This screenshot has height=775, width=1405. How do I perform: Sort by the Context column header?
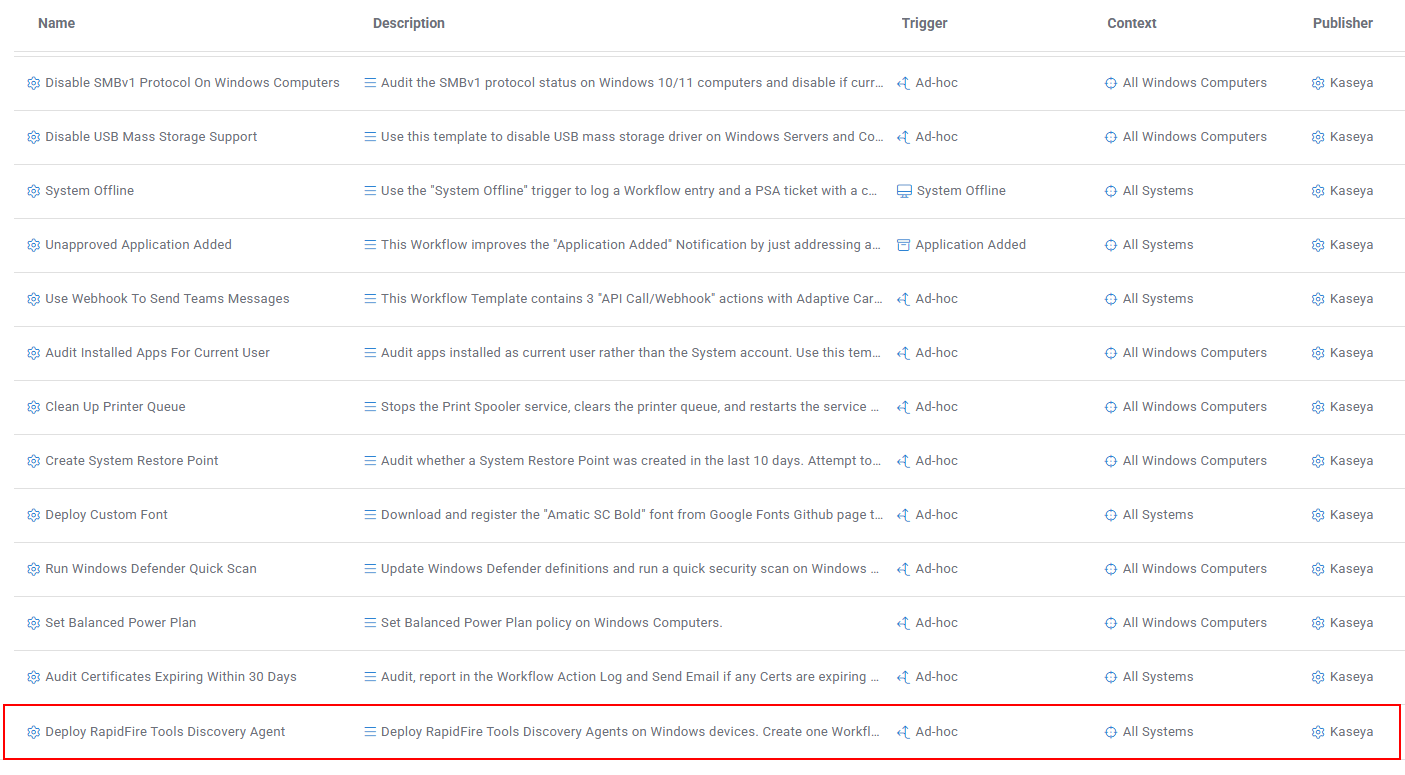1131,23
